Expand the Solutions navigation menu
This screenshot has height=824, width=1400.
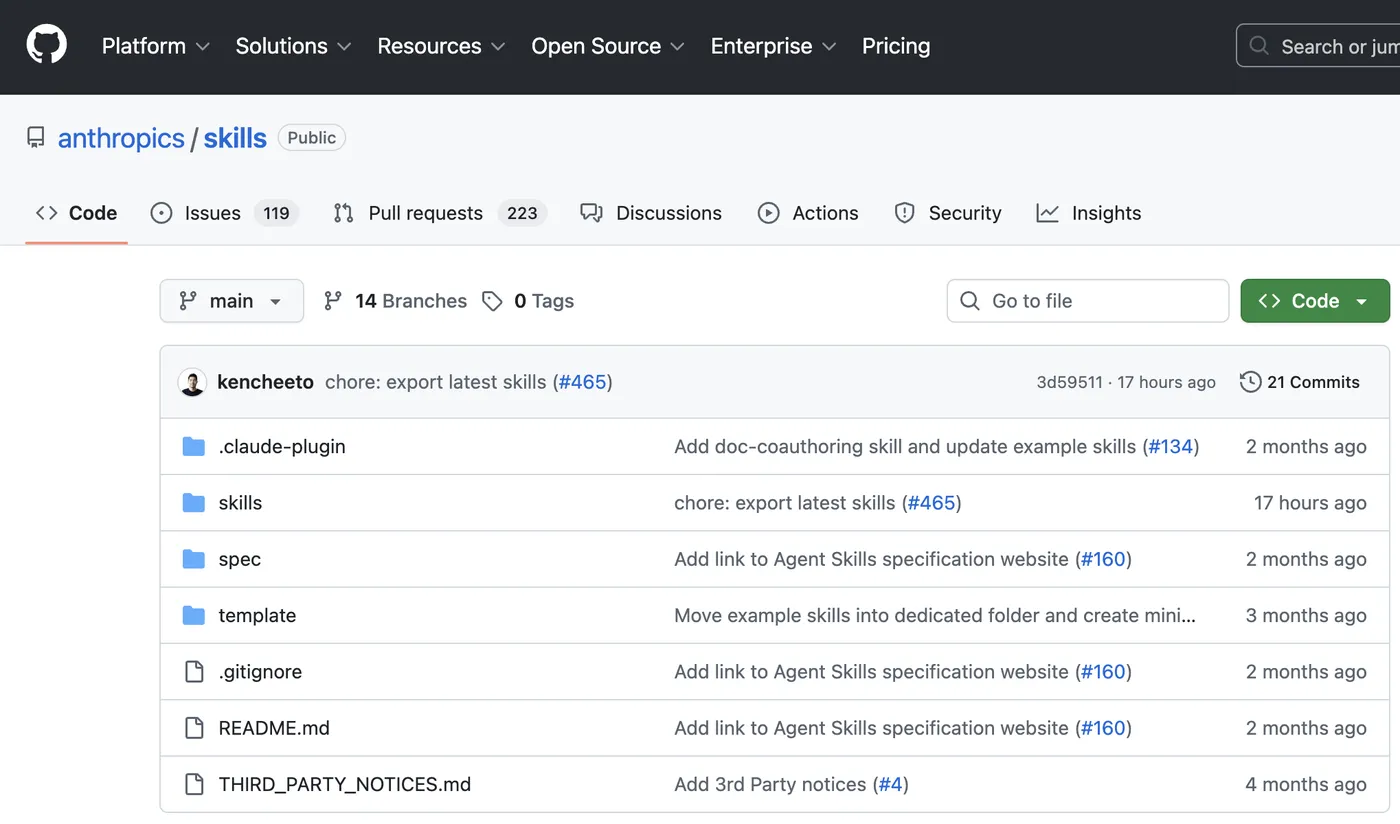[x=293, y=46]
